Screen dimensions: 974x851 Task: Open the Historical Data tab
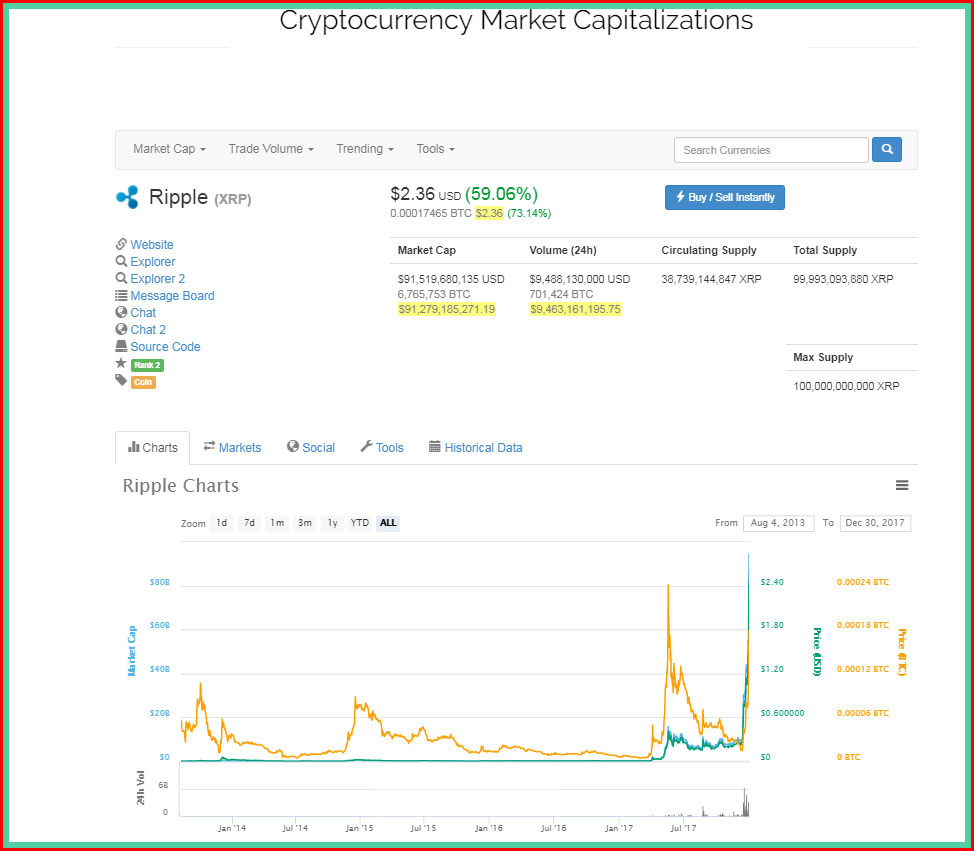pyautogui.click(x=476, y=447)
